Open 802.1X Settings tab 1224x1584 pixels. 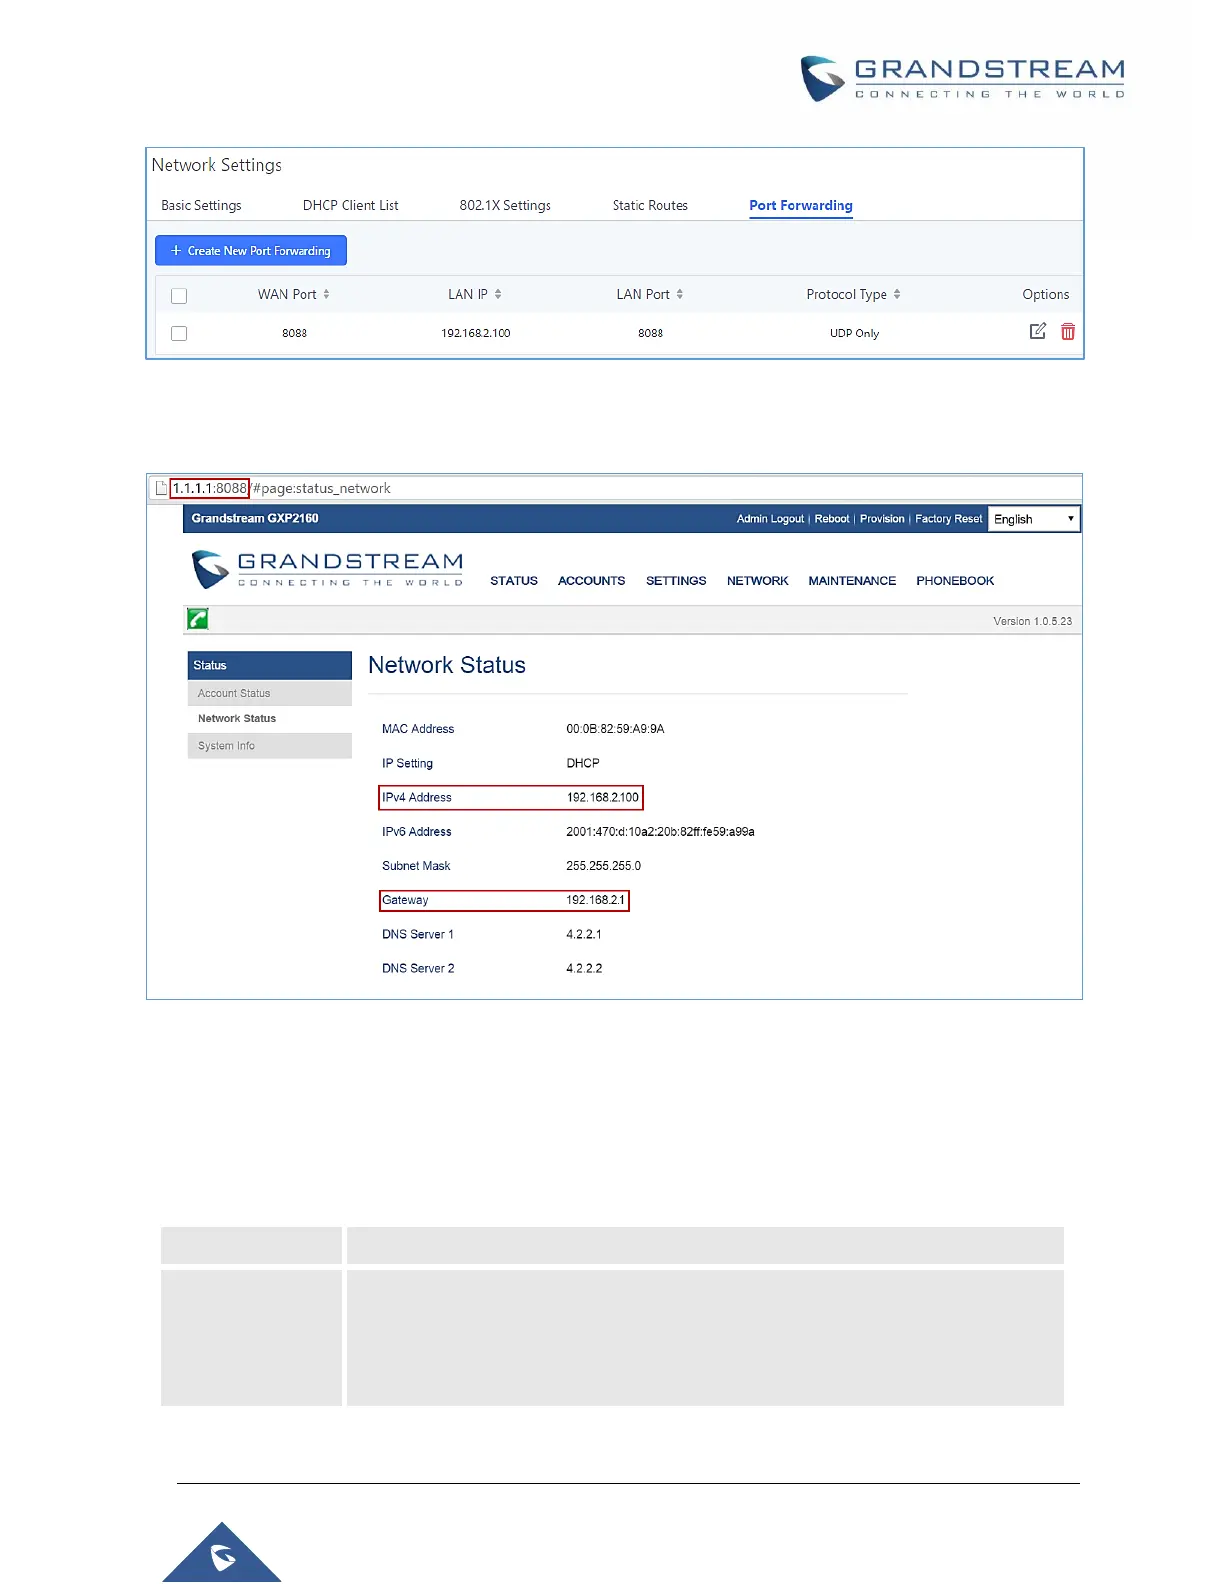(x=505, y=205)
